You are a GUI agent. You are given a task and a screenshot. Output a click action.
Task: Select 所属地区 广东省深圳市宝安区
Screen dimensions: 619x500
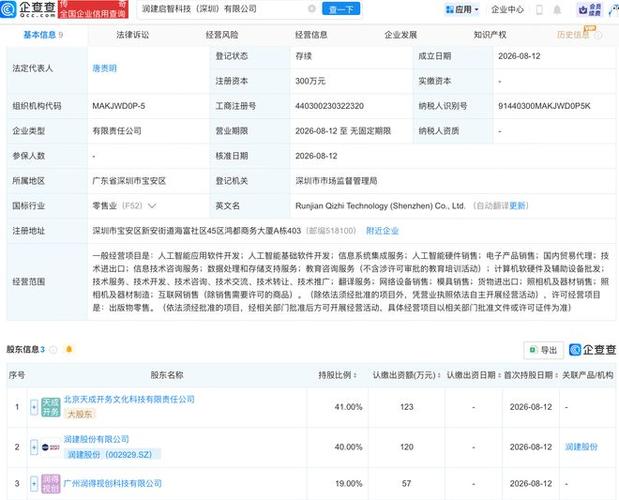click(x=129, y=181)
